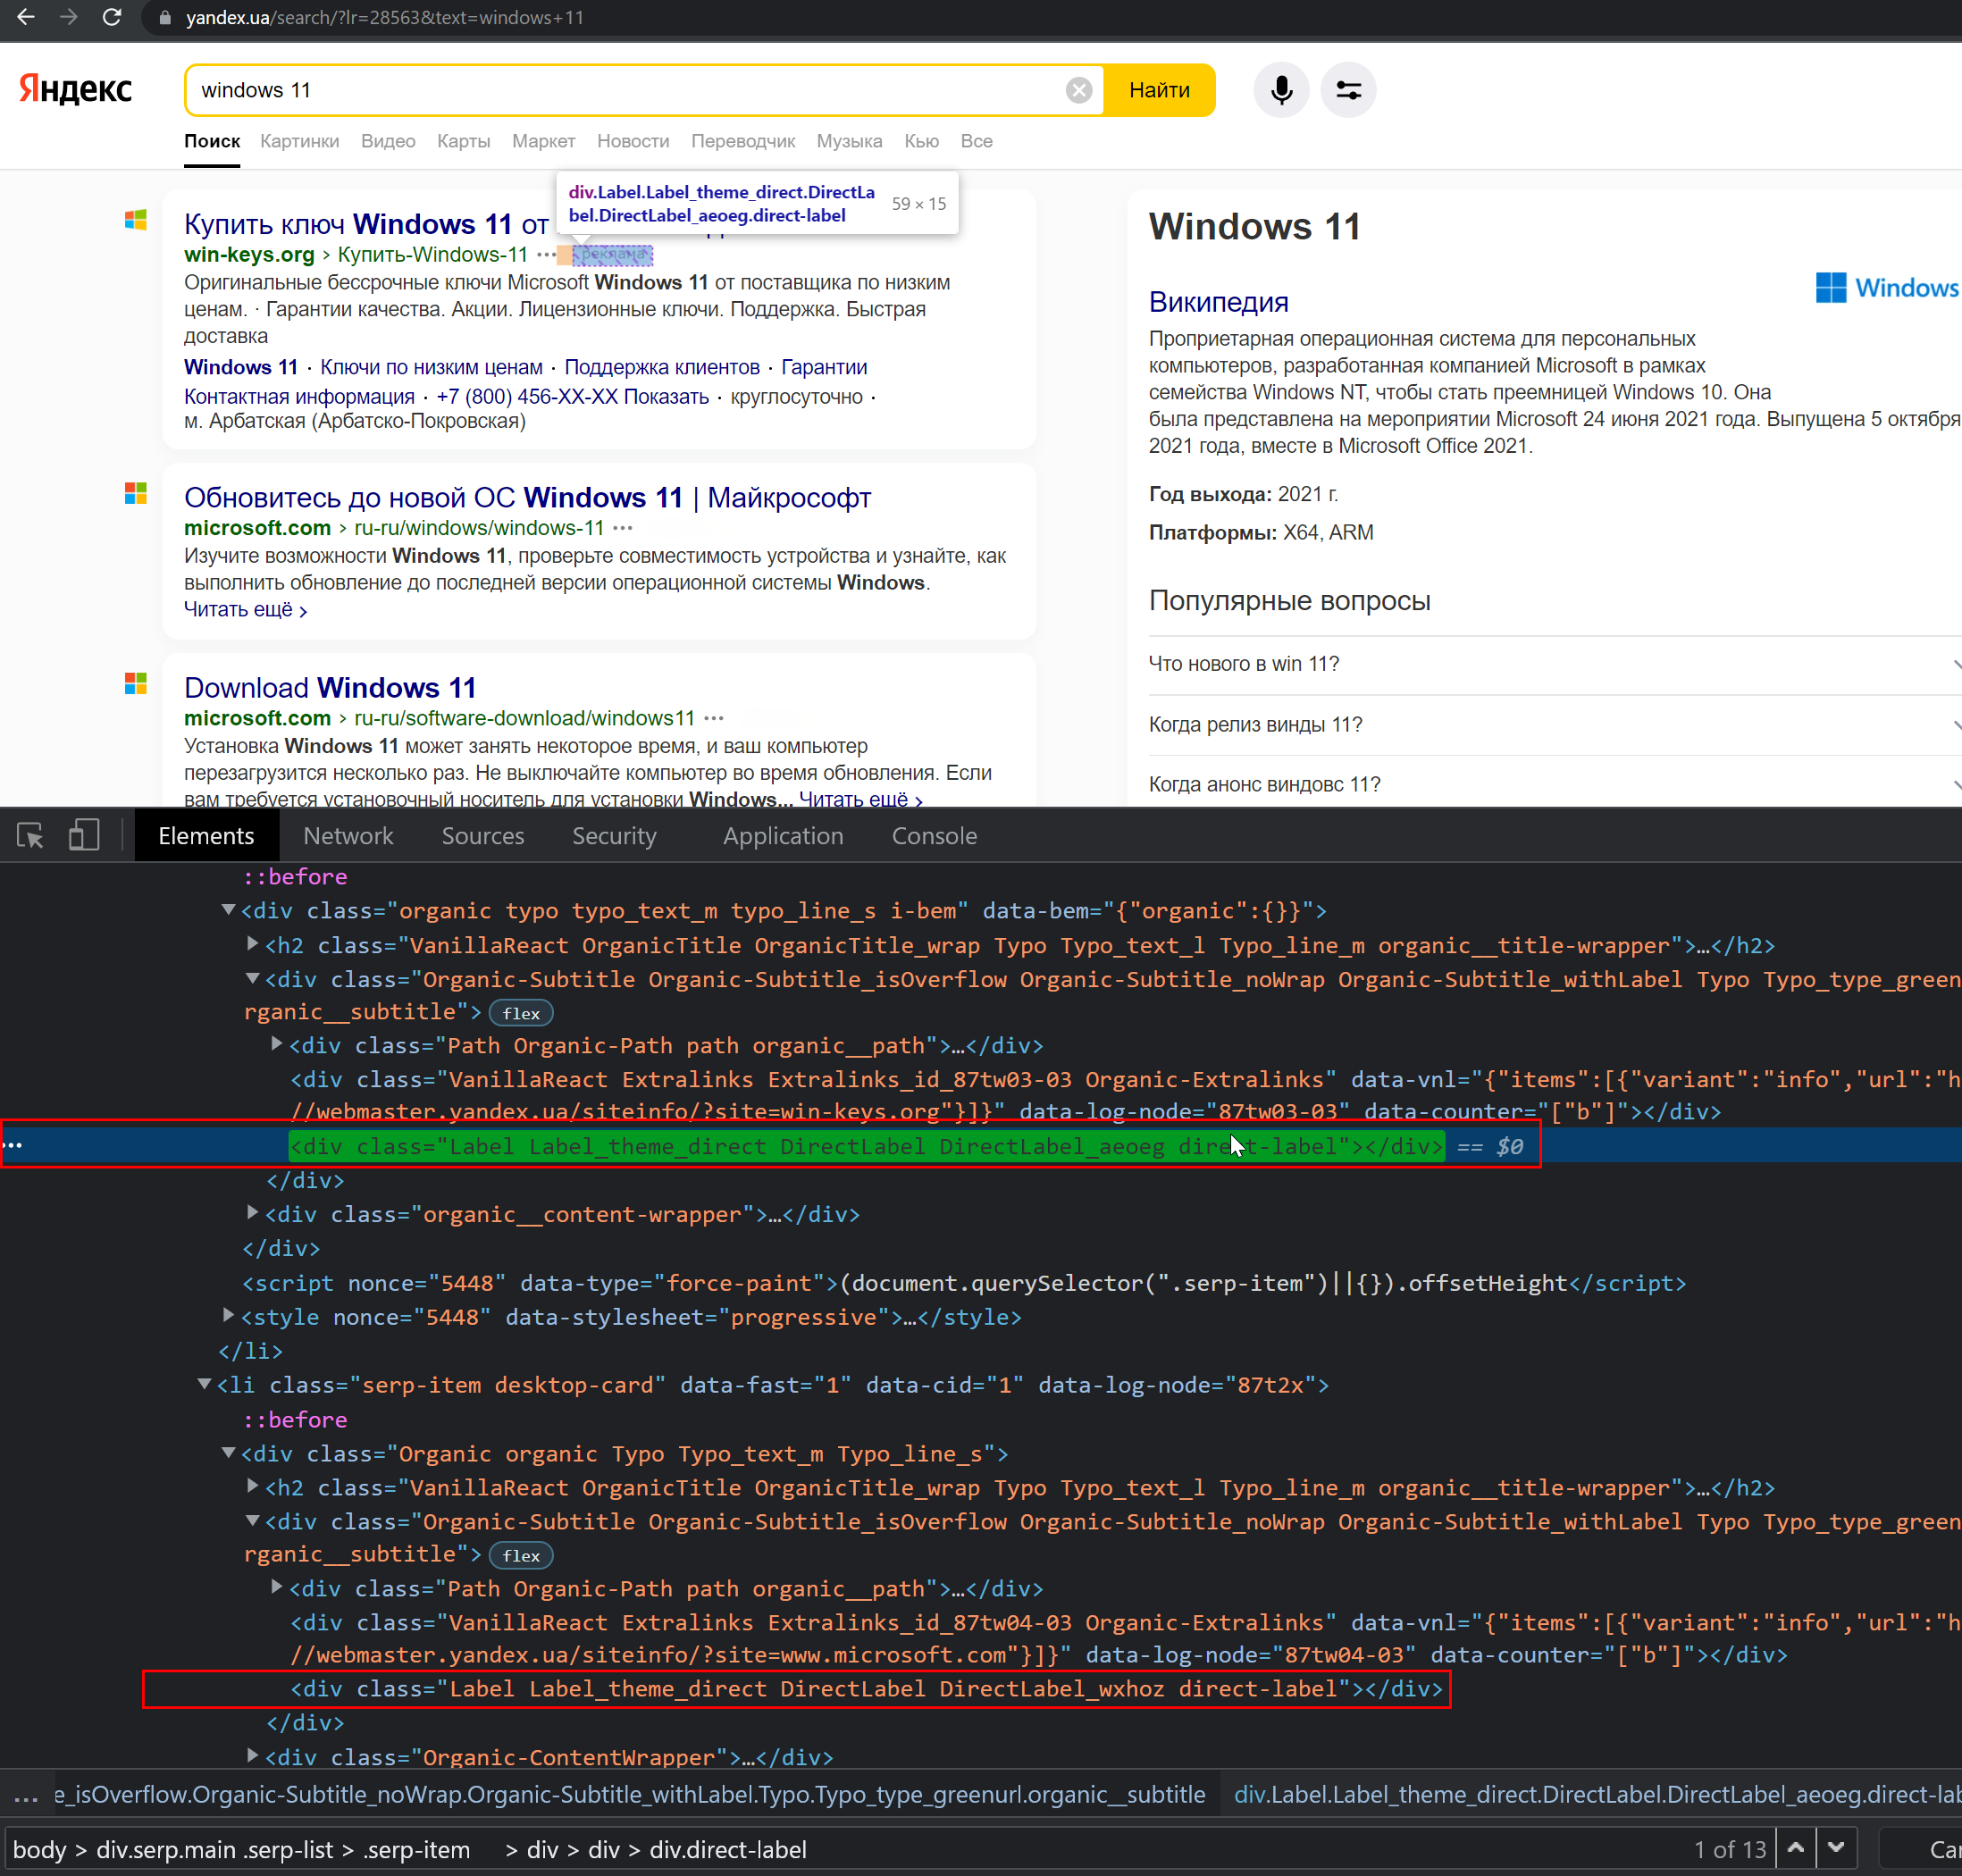The image size is (1962, 1876).
Task: Select 'body' in the DOM breadcrumb bar
Action: (x=40, y=1849)
